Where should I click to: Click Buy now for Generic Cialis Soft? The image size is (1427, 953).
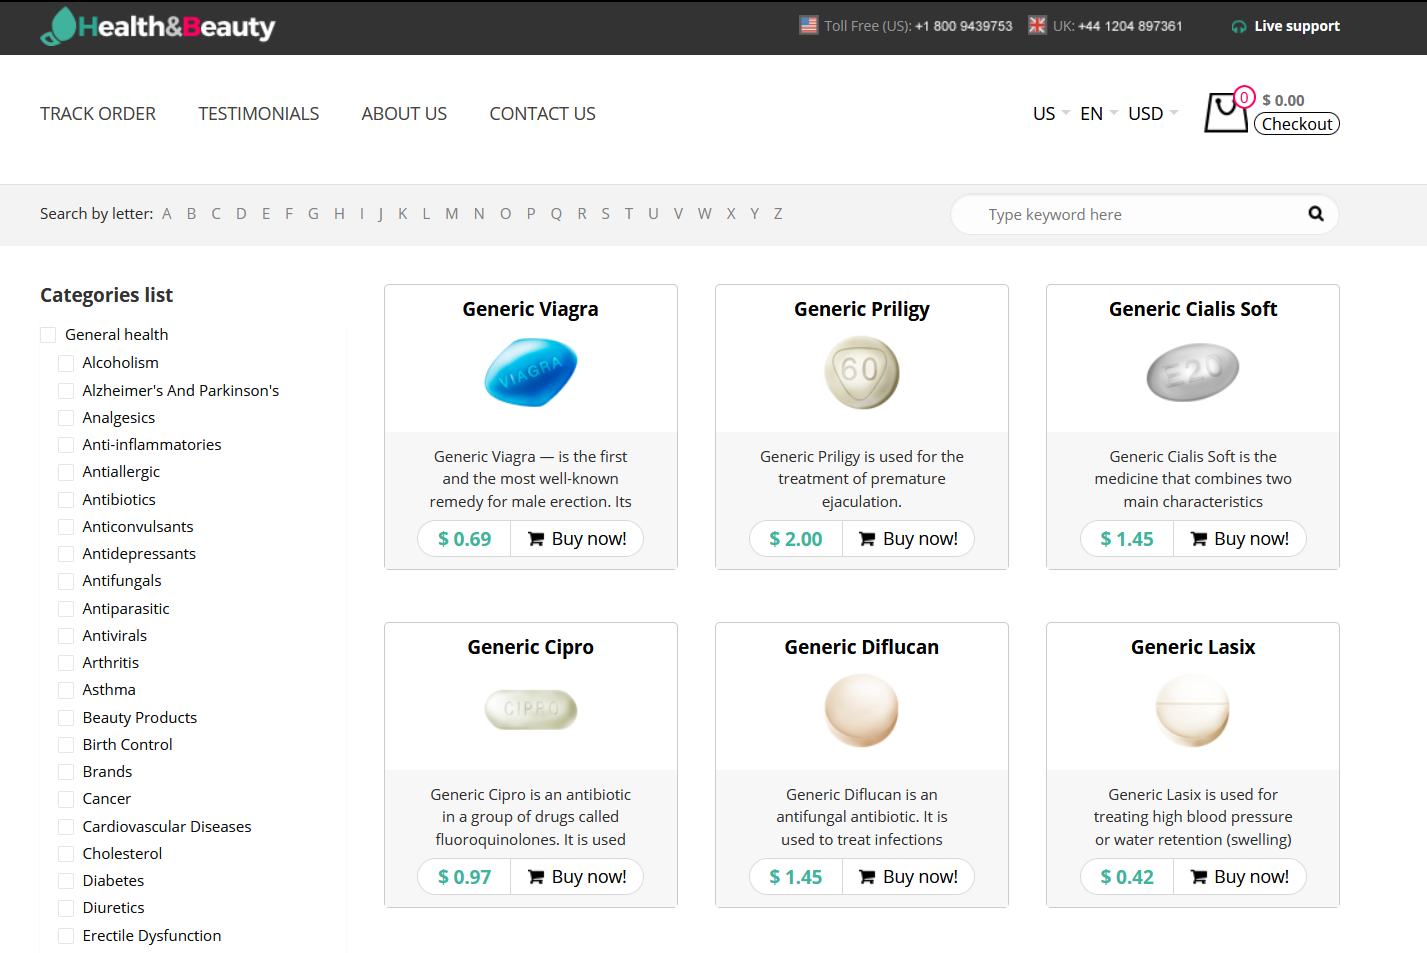tap(1239, 539)
